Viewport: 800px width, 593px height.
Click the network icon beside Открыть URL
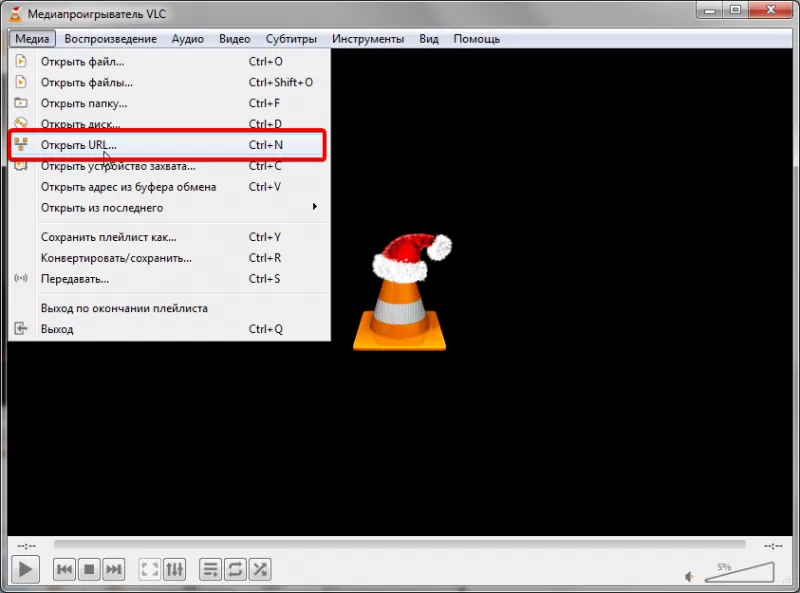pyautogui.click(x=21, y=144)
